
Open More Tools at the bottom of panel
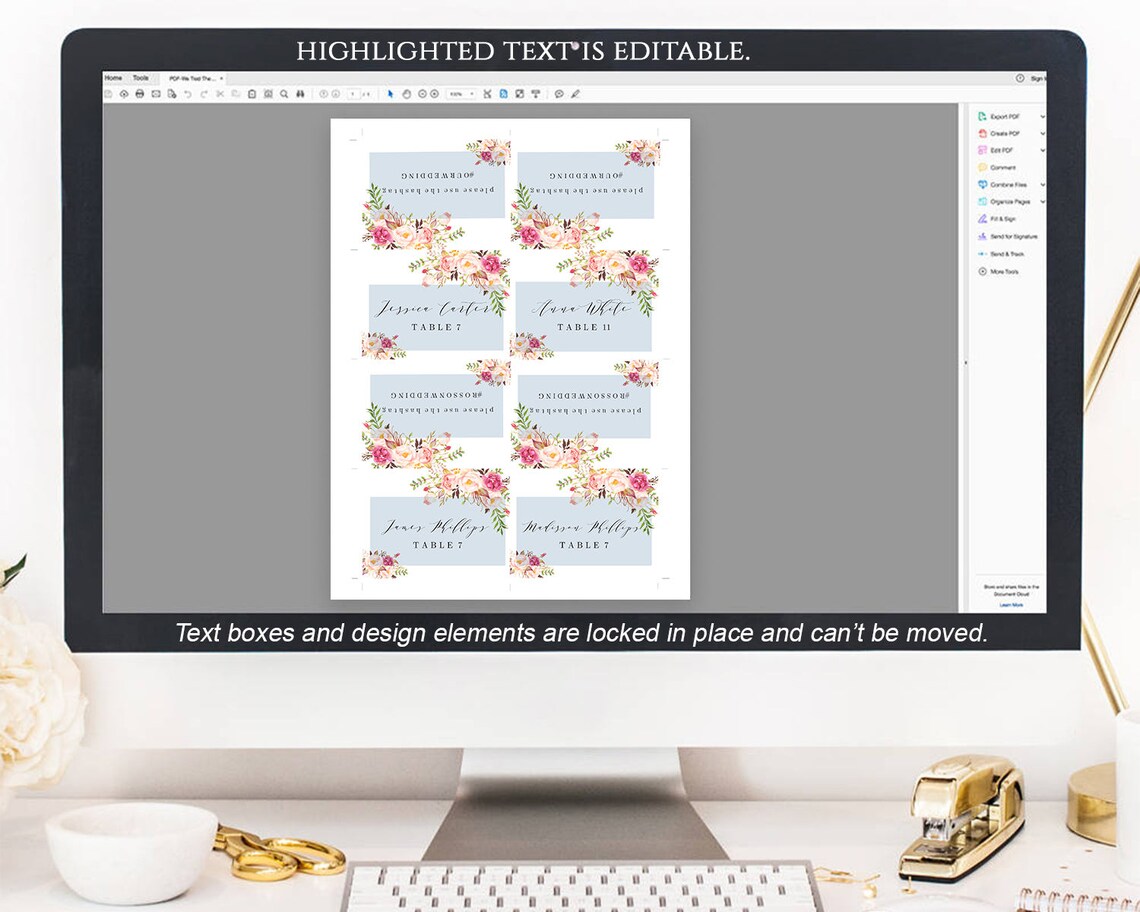pos(1002,271)
